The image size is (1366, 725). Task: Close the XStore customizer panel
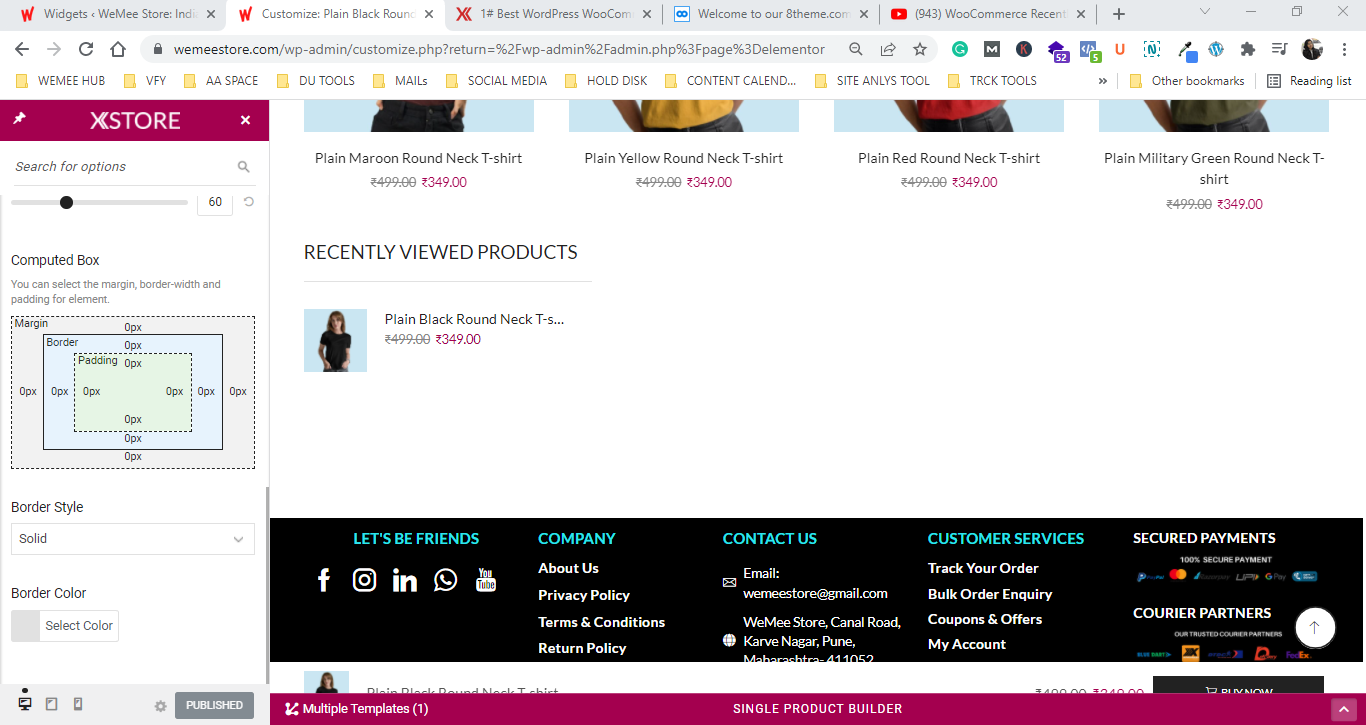tap(245, 120)
